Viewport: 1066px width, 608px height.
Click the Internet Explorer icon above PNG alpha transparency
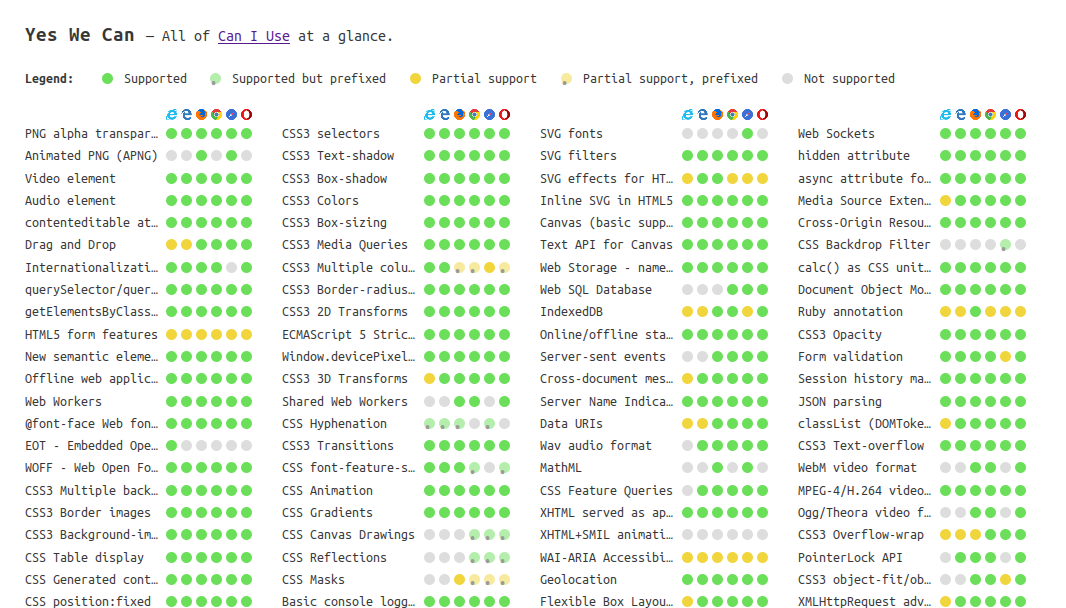click(171, 115)
